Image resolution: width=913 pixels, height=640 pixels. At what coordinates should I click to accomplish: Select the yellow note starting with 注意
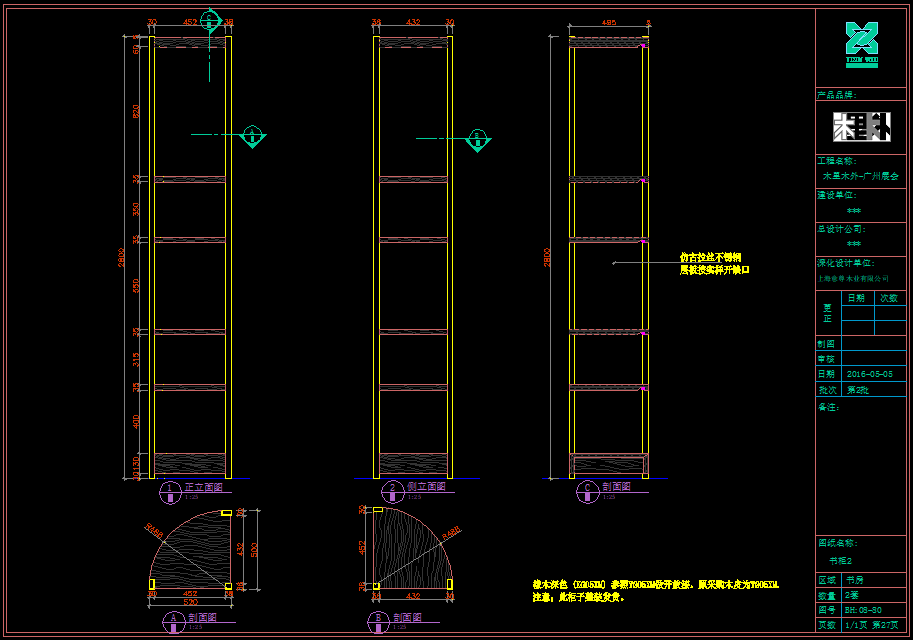point(578,597)
